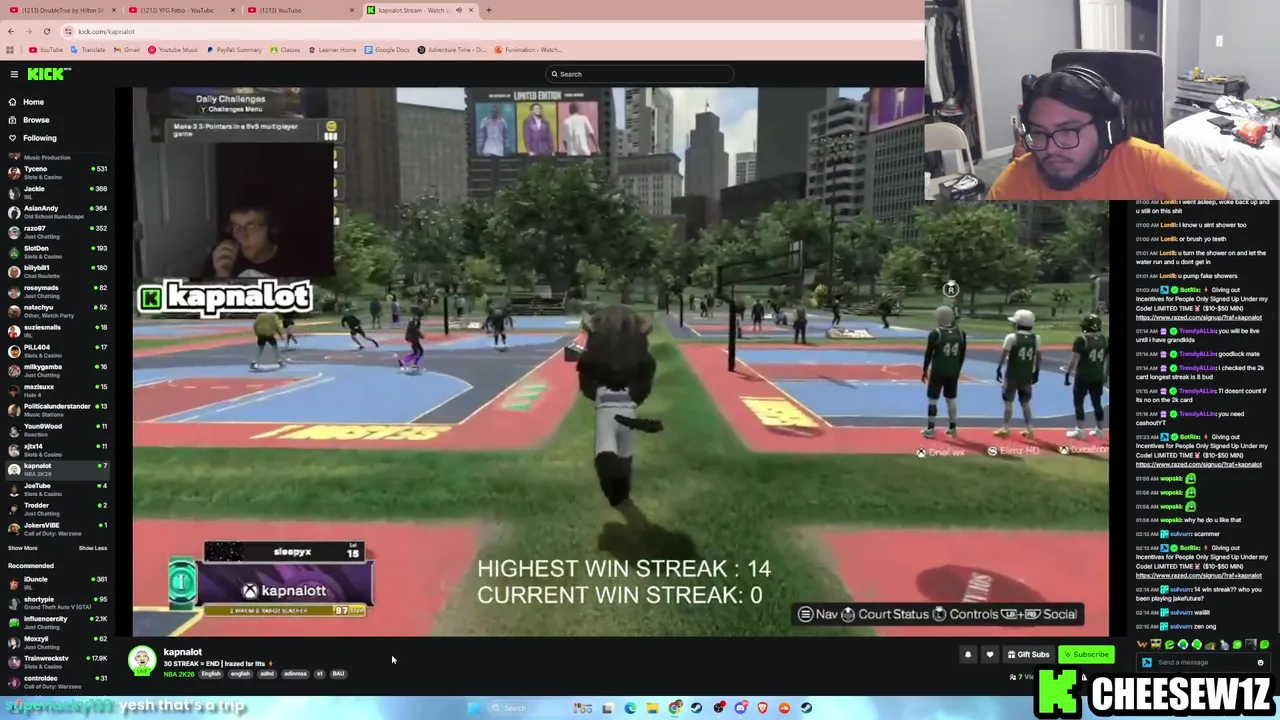This screenshot has width=1280, height=720.
Task: Open billybill1's channel in the sidebar
Action: 56,271
